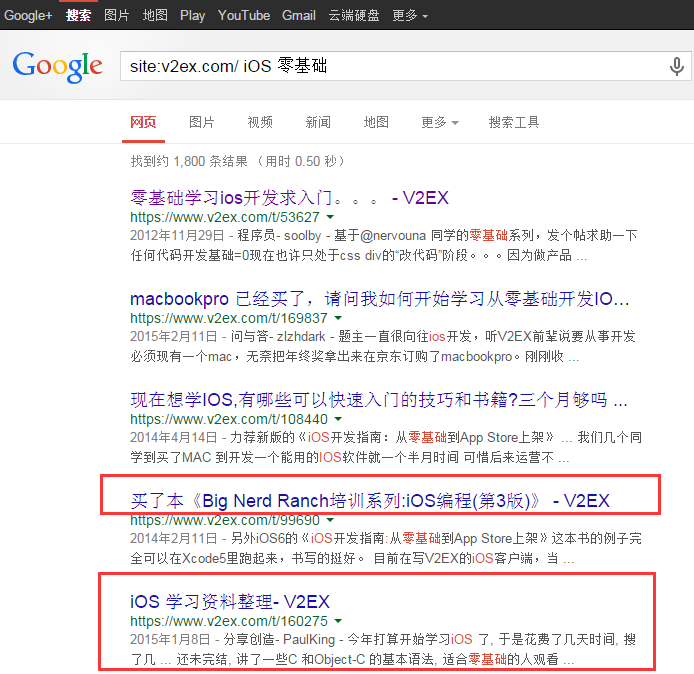This screenshot has height=674, width=694.
Task: Click URL text https://www.v2ex.com/t/169837
Action: coord(229,318)
